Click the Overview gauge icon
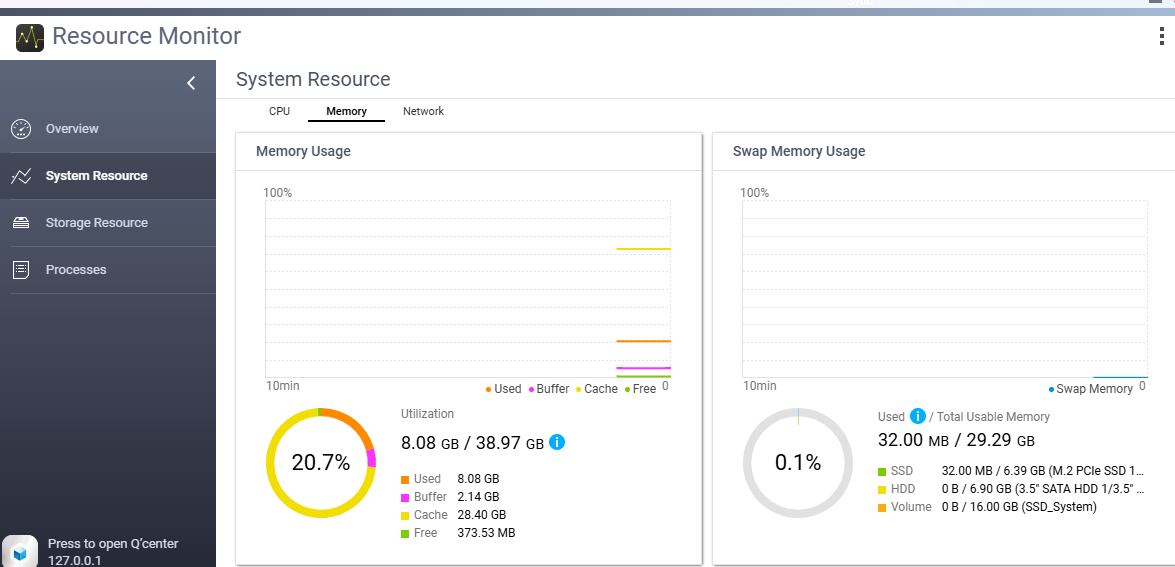The image size is (1175, 567). 21,129
